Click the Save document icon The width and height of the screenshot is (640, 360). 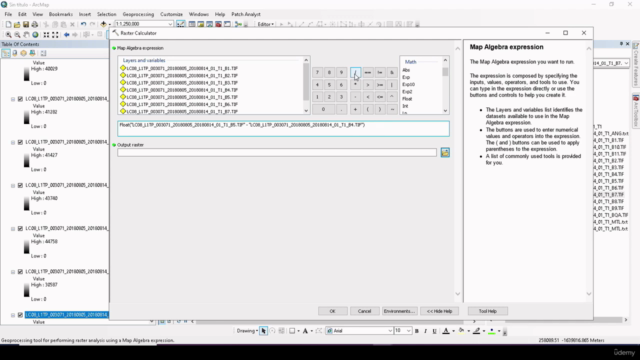(x=26, y=24)
